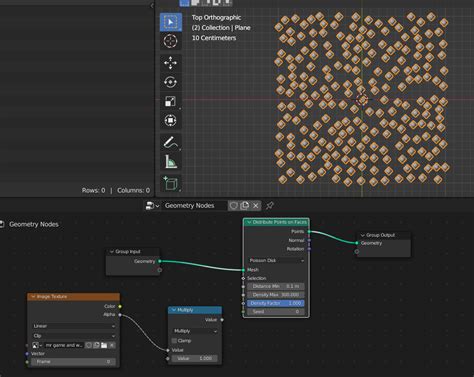
Task: Click the Selection input socket
Action: point(243,278)
